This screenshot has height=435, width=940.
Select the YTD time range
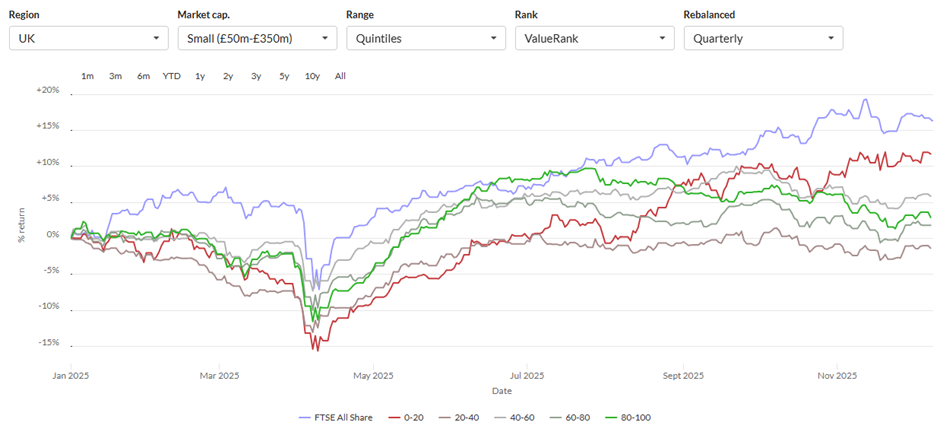point(170,76)
